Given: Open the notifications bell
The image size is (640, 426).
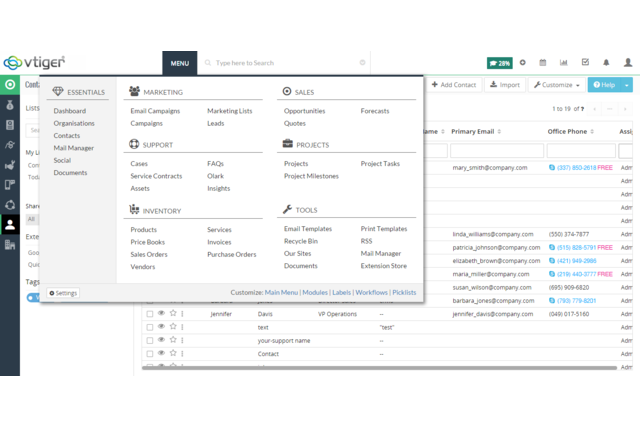Looking at the screenshot, I should (606, 62).
